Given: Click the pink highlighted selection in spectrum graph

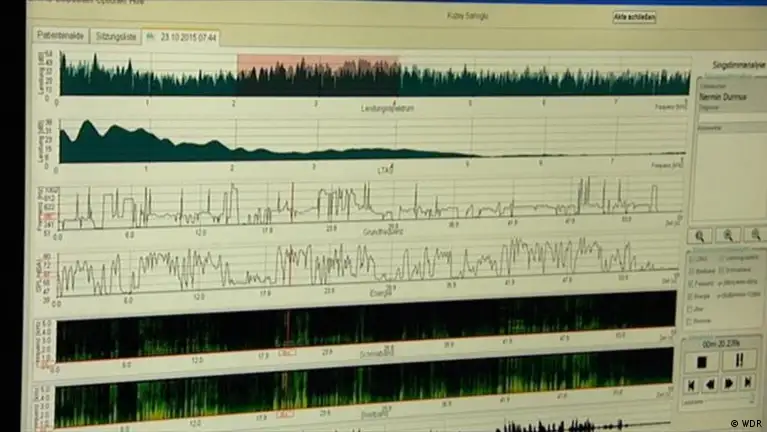Looking at the screenshot, I should tap(317, 75).
